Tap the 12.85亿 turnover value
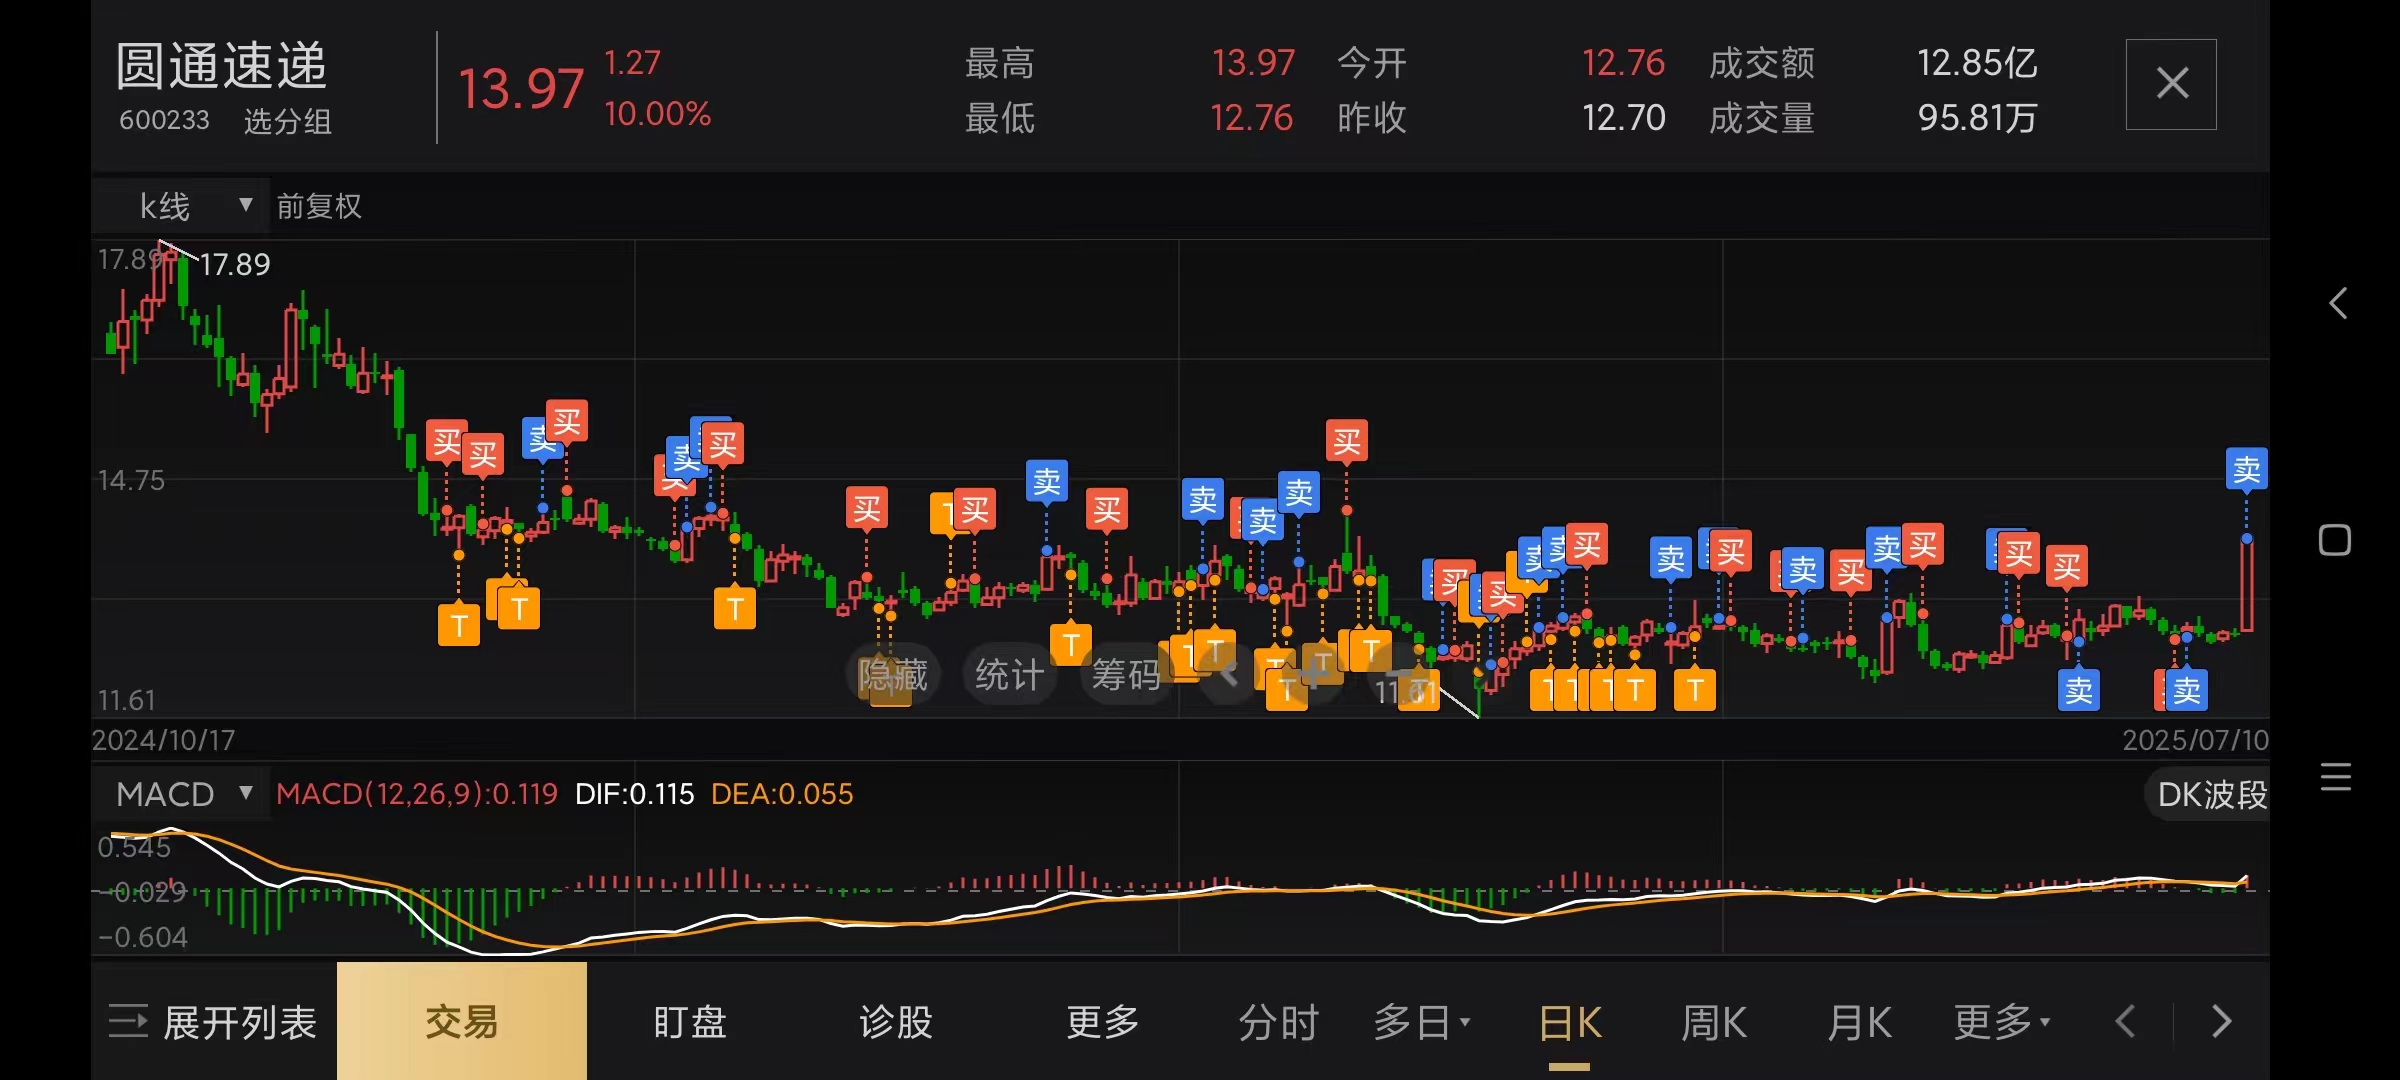This screenshot has height=1080, width=2400. [1977, 63]
